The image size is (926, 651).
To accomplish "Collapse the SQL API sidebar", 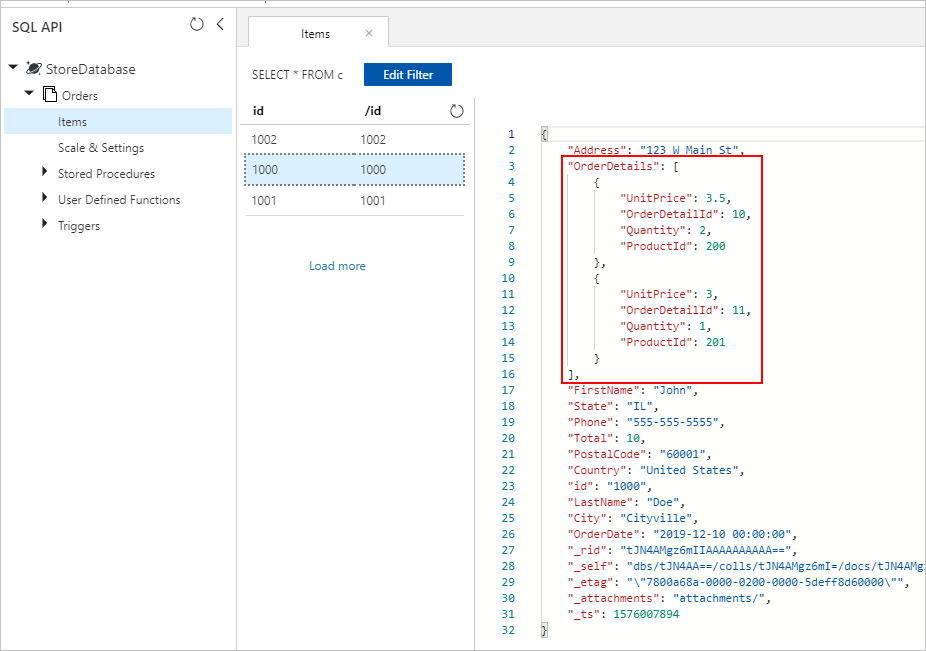I will tap(220, 26).
